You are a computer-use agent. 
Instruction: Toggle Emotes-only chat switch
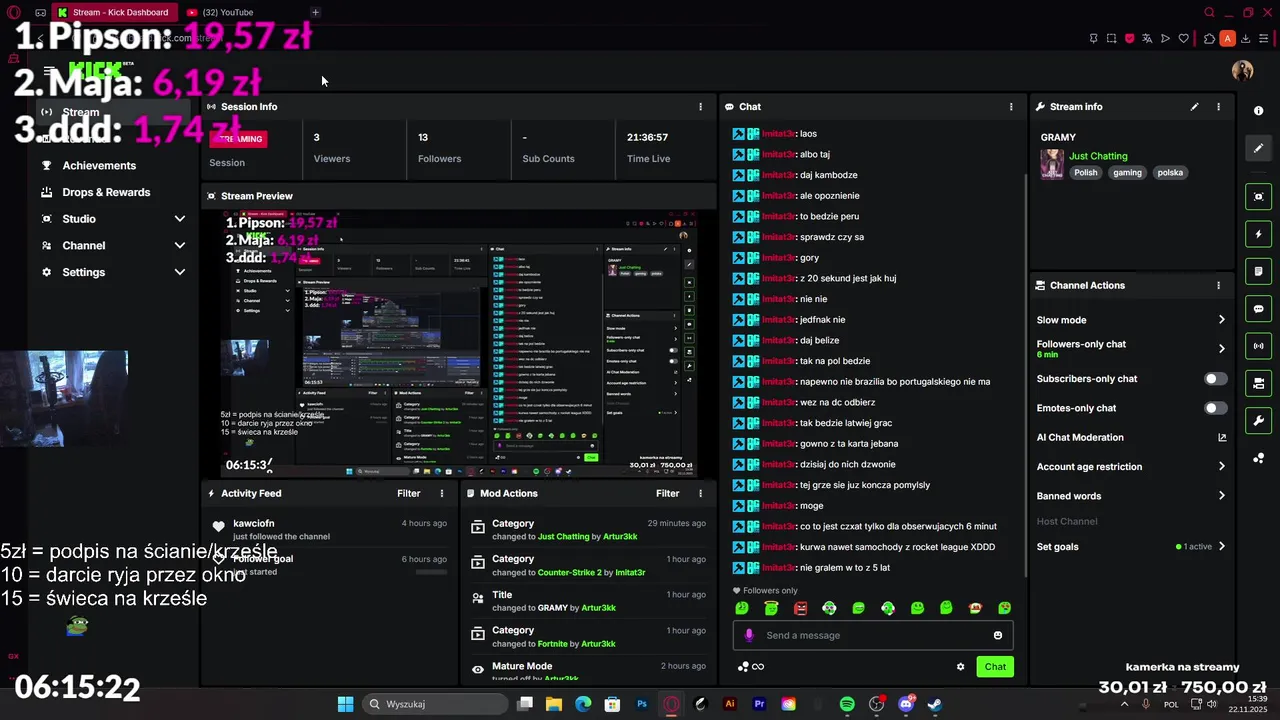(x=1215, y=408)
